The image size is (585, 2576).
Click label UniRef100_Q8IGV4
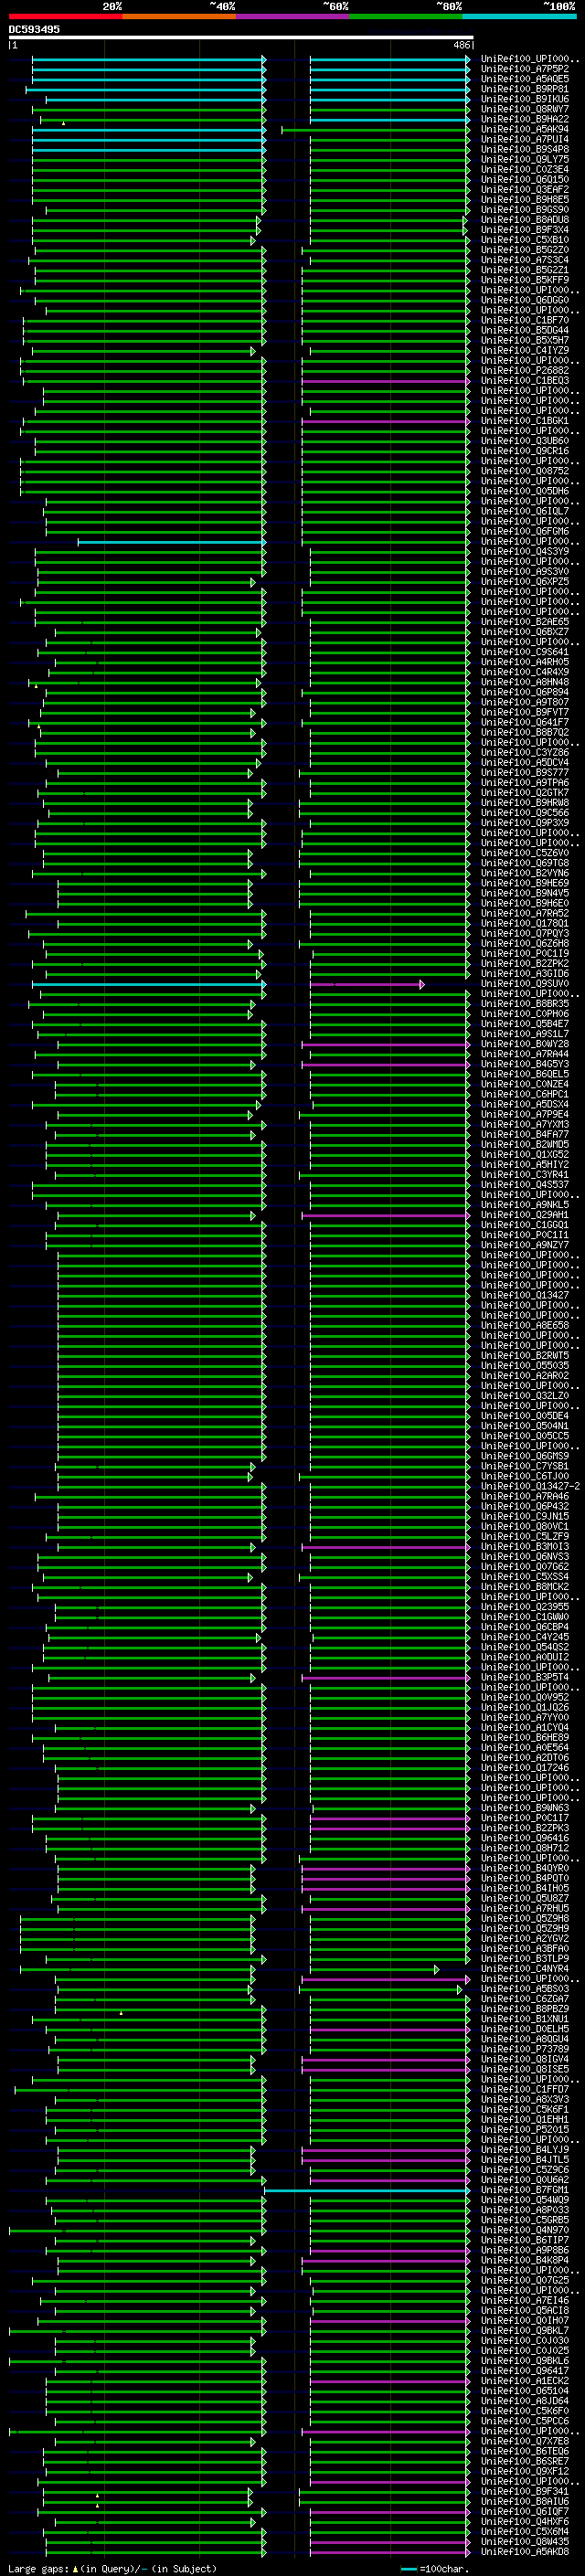(x=525, y=2059)
